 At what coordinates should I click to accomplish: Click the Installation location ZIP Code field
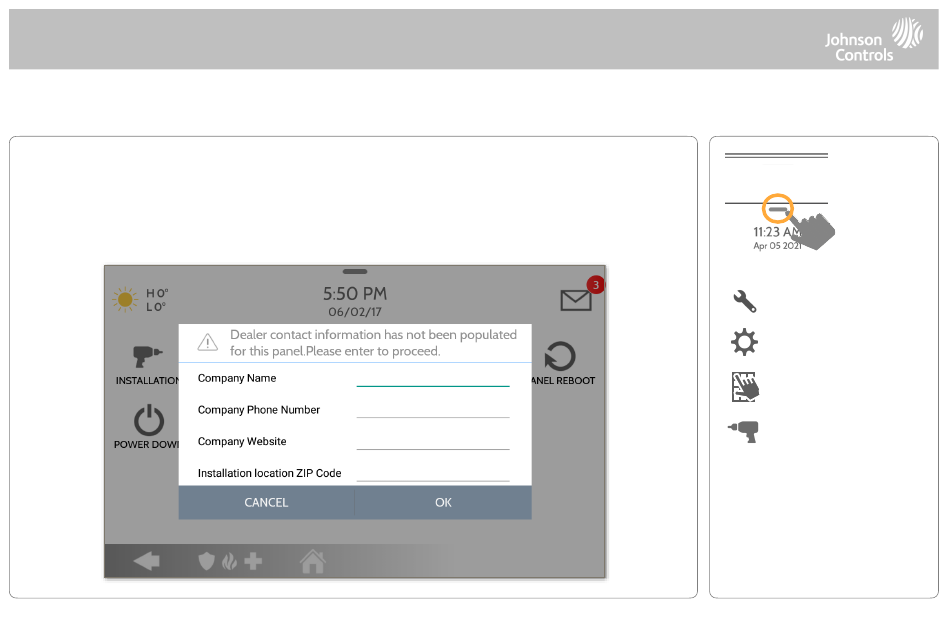[x=433, y=473]
